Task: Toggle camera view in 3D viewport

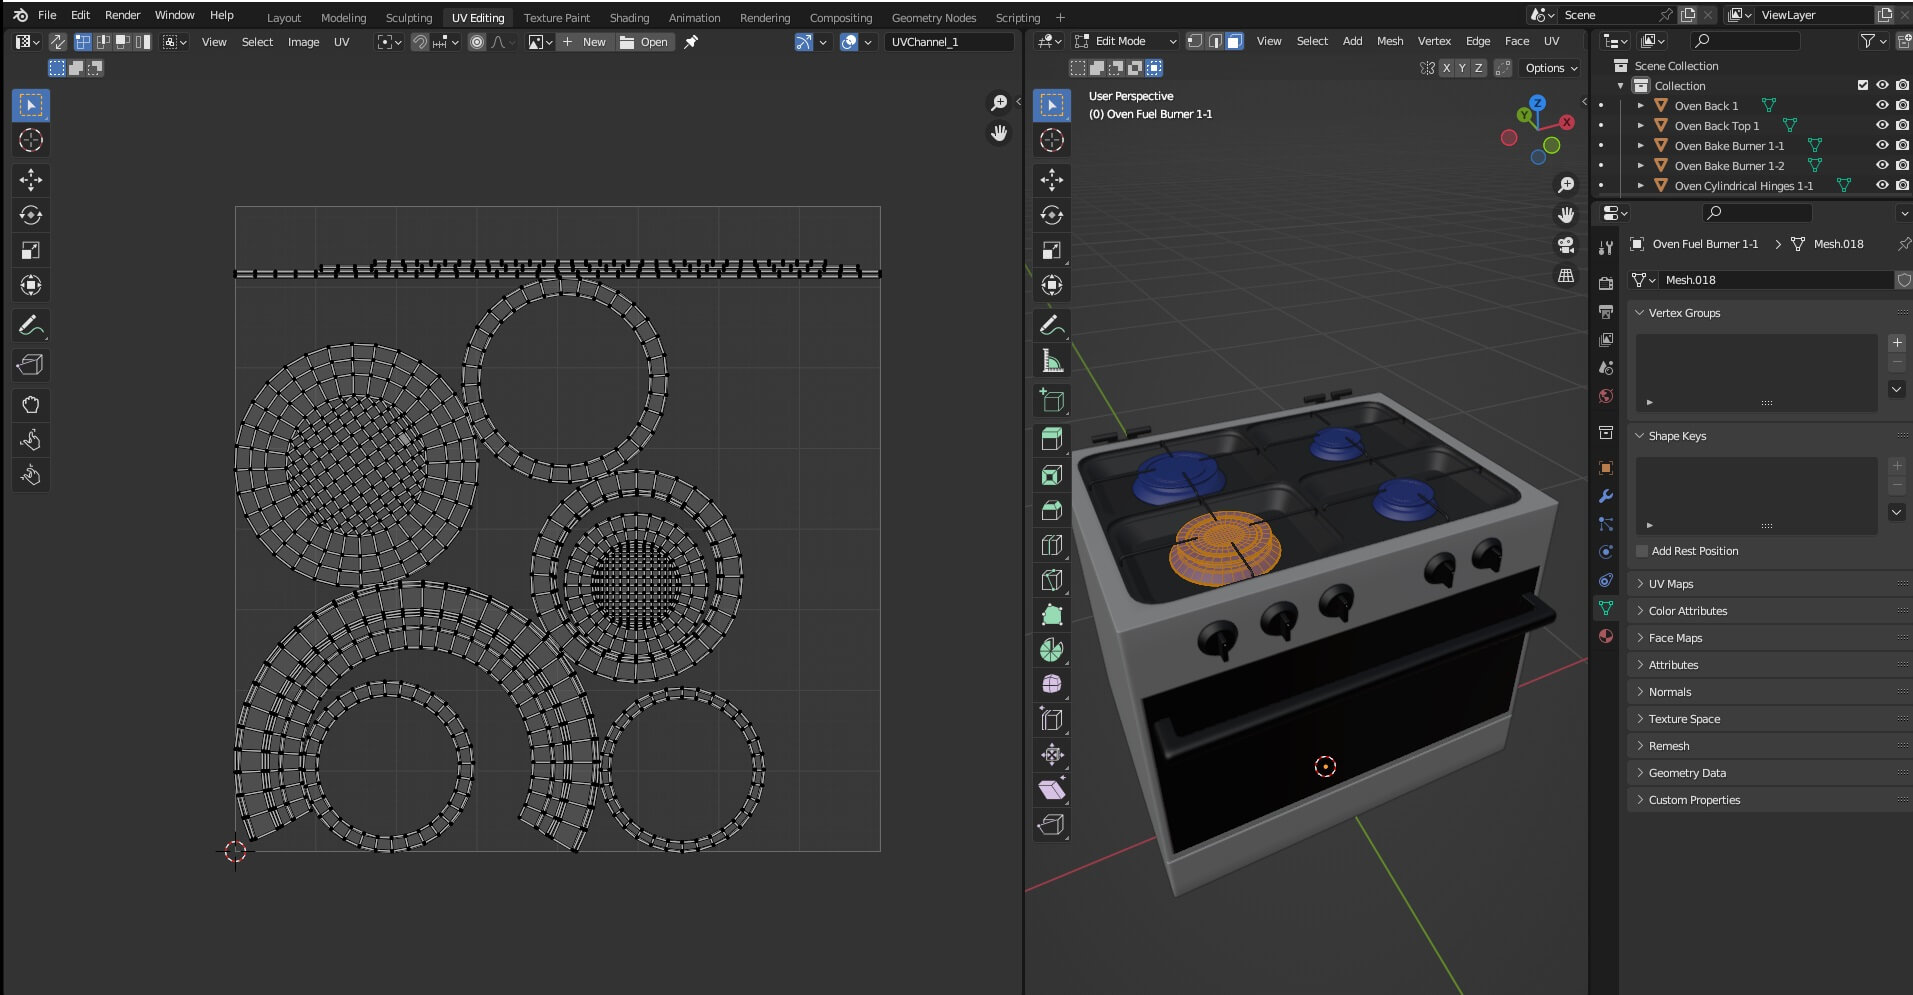Action: (1566, 245)
